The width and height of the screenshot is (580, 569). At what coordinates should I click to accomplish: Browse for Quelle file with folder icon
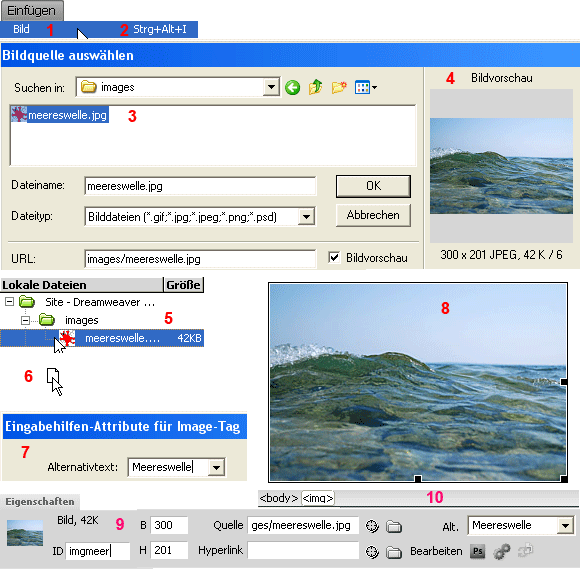point(394,526)
